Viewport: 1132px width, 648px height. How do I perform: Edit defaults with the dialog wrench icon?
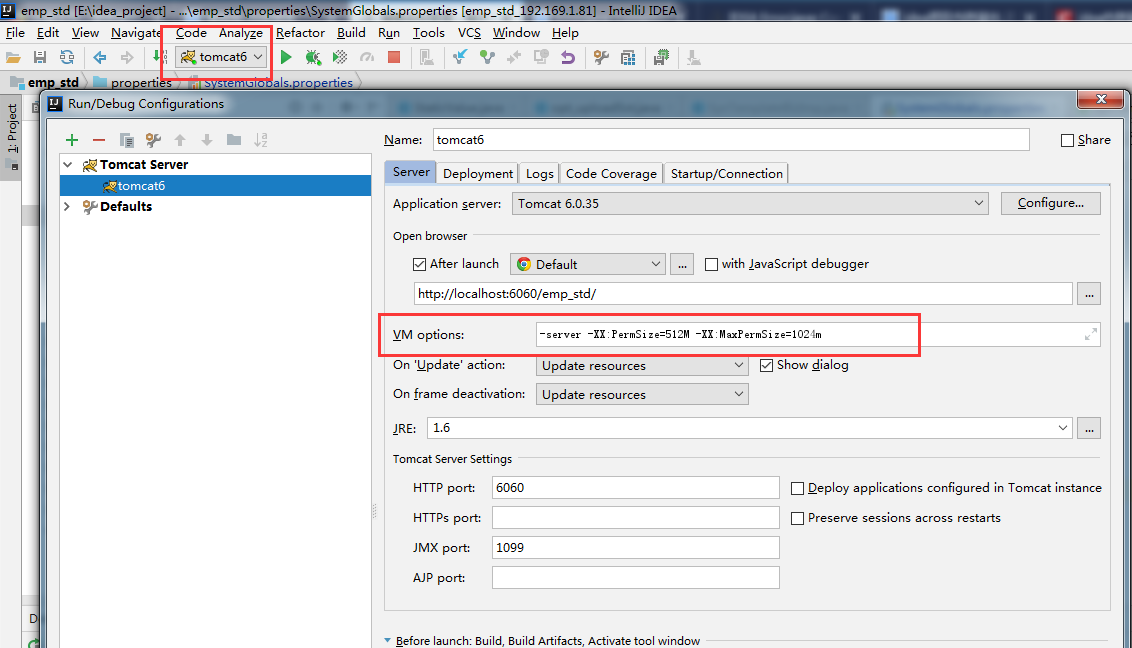[x=153, y=140]
